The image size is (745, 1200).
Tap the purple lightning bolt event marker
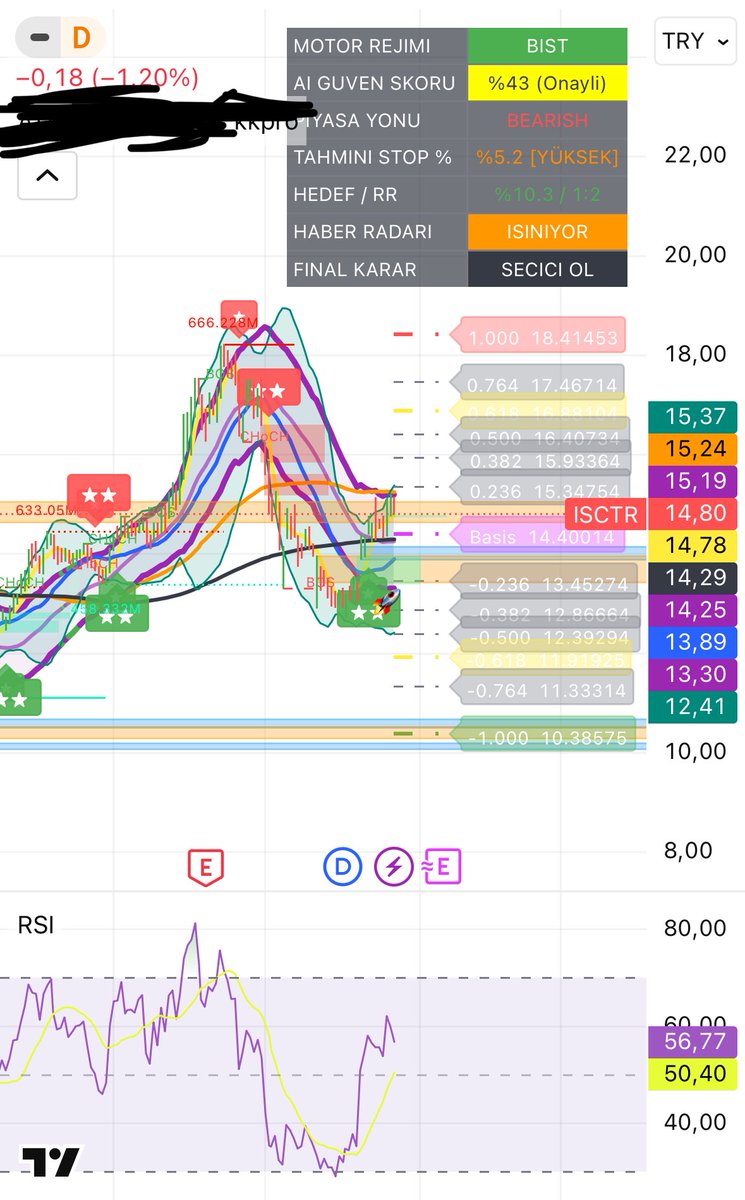tap(393, 867)
